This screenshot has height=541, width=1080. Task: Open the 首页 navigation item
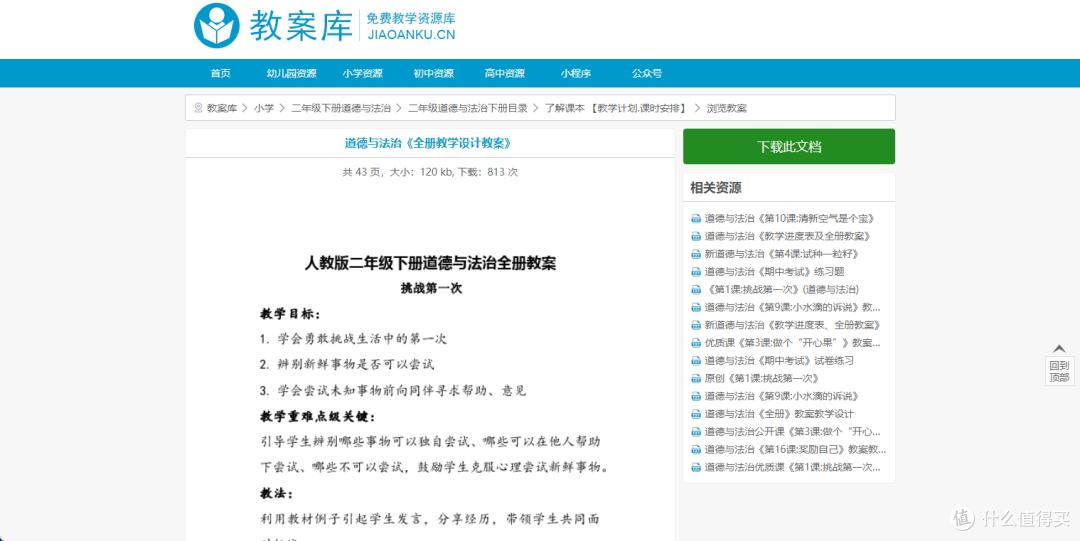click(x=220, y=74)
